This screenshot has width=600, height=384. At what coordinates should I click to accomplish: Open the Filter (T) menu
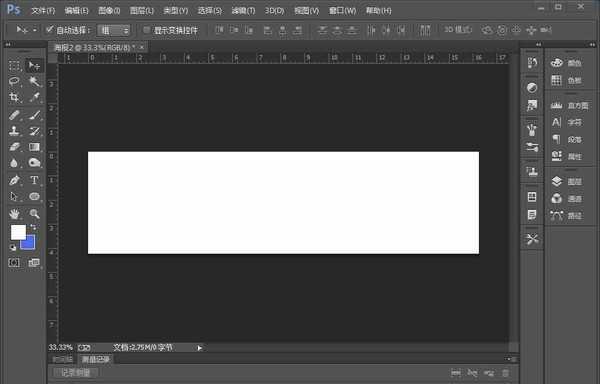pyautogui.click(x=243, y=11)
